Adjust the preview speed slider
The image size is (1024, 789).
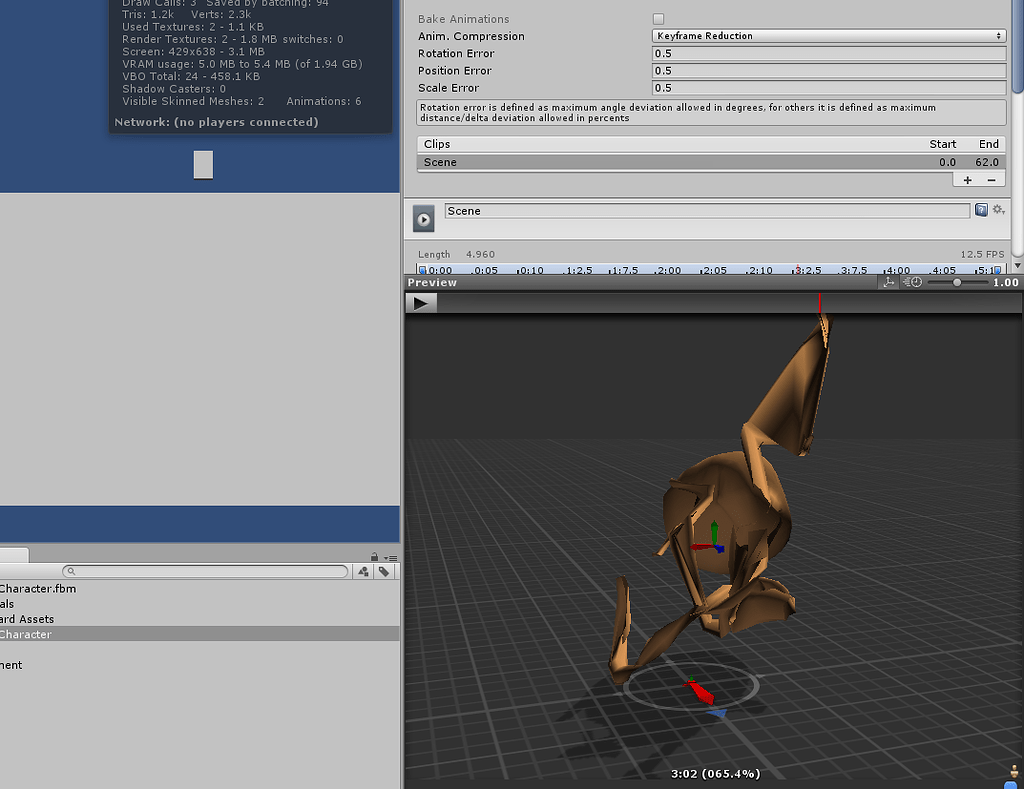pyautogui.click(x=957, y=283)
